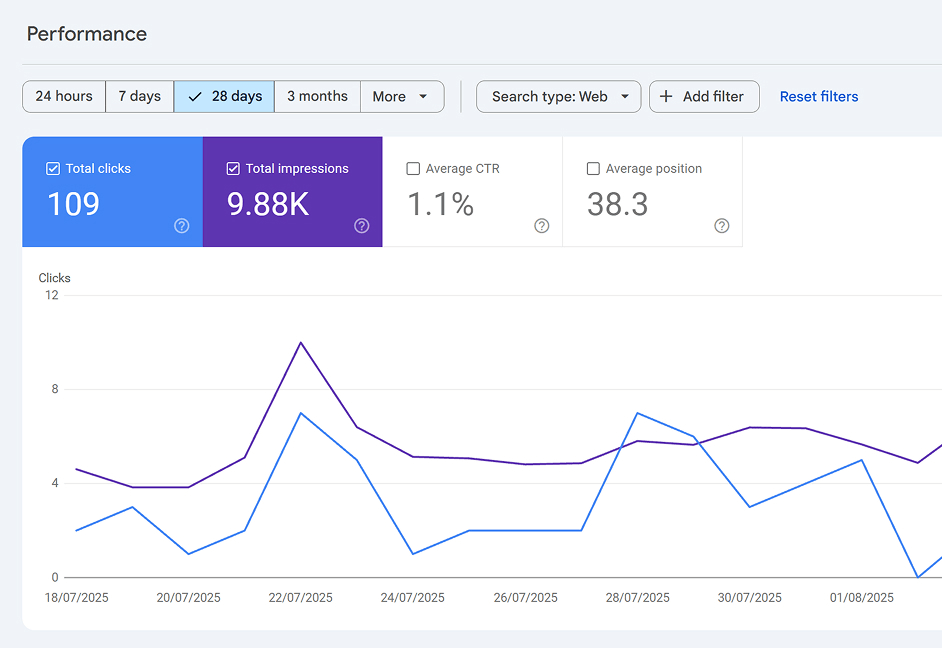942x648 pixels.
Task: Enable the Average CTR checkbox
Action: coord(413,169)
